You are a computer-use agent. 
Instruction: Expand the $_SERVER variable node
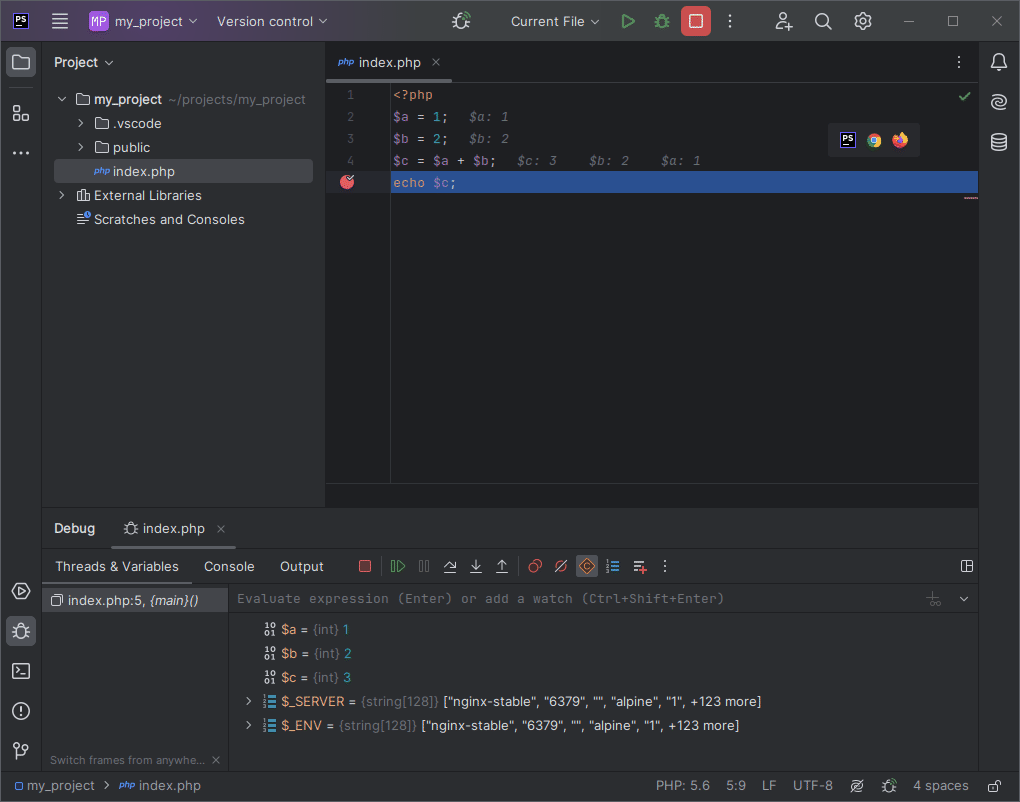(x=249, y=701)
